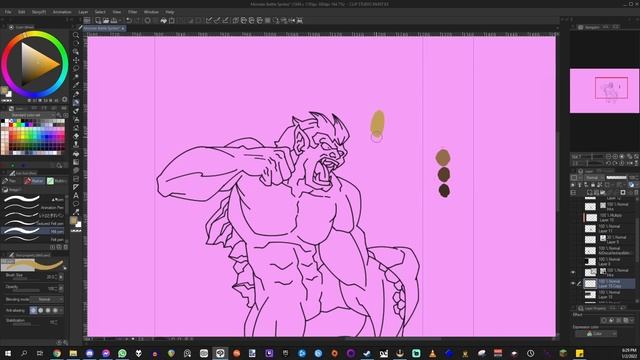The image size is (640, 360).
Task: Select the Balloon speech bubble tool
Action: [x=76, y=203]
